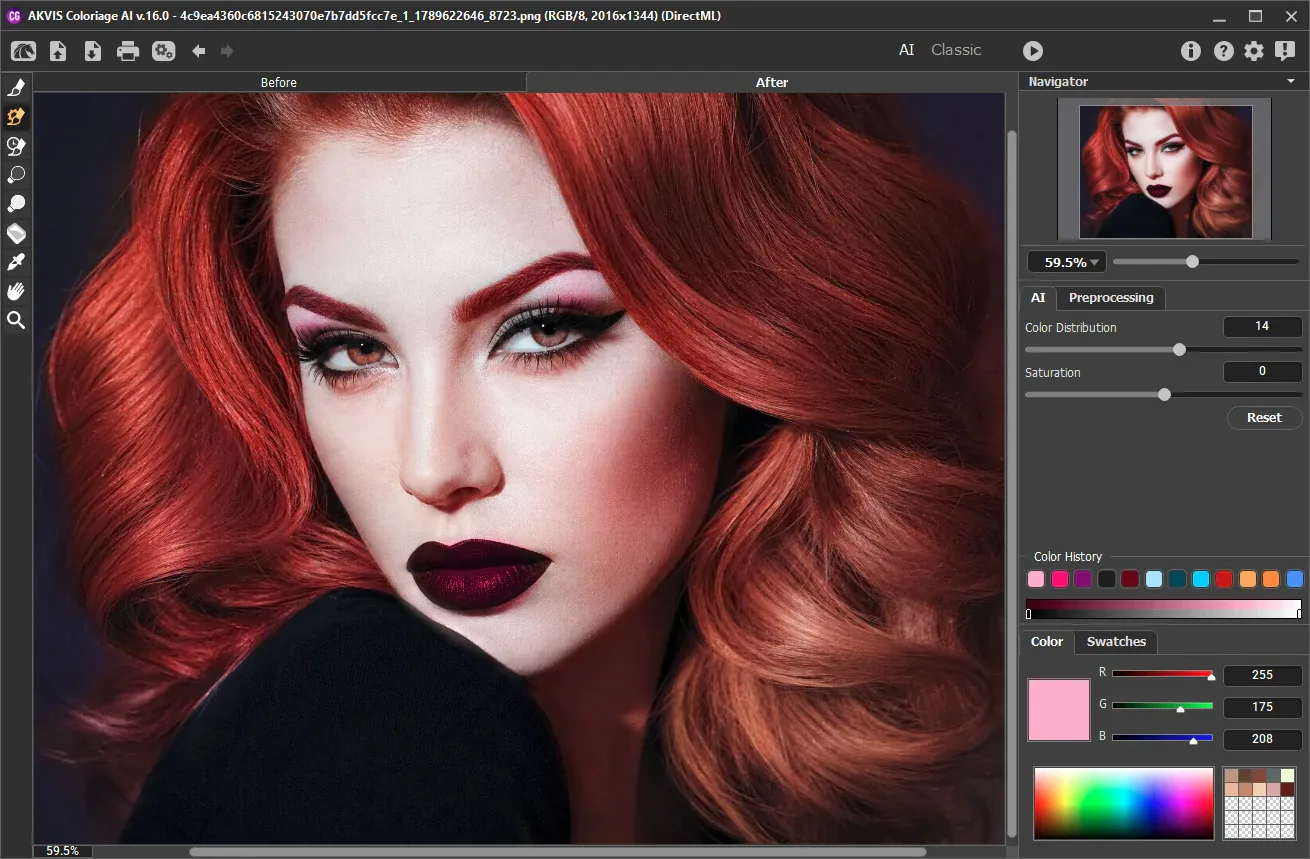Open the preferences gear icon
This screenshot has width=1310, height=859.
coord(1254,51)
